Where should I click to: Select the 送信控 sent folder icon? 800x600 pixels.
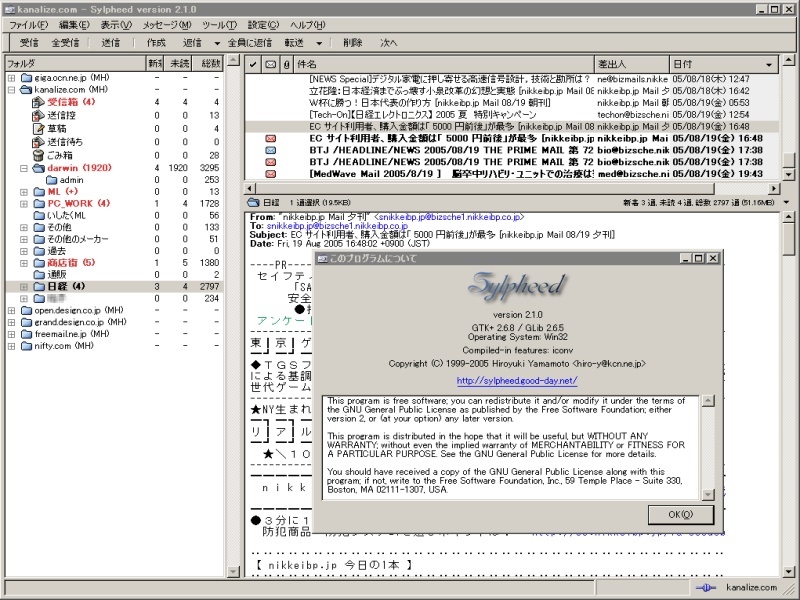[x=38, y=115]
